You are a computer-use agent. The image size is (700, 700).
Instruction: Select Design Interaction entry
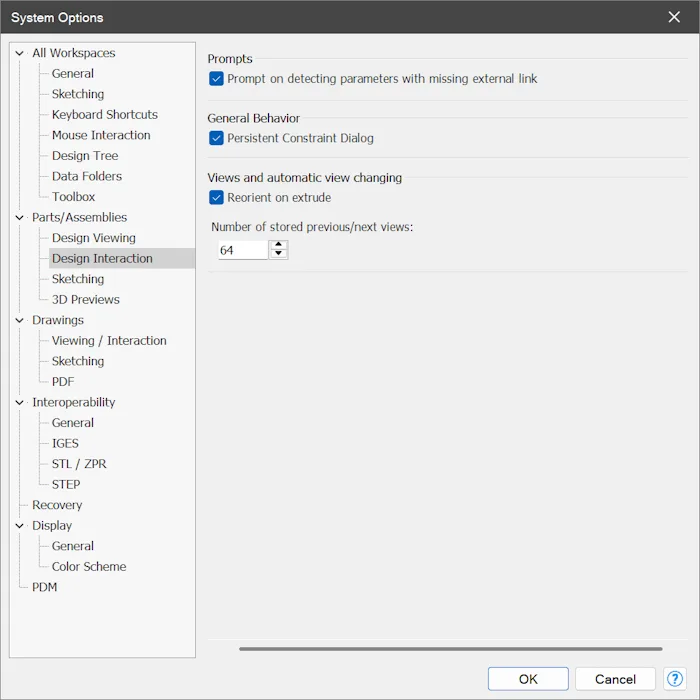pos(102,258)
